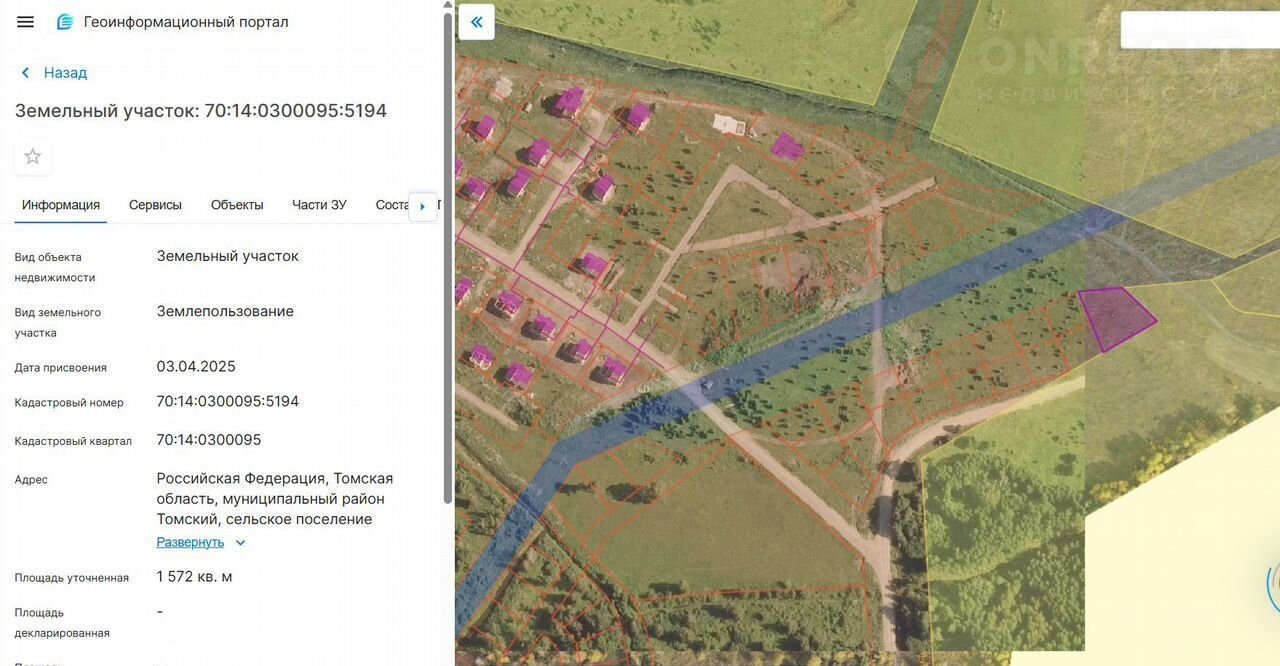Viewport: 1280px width, 666px height.
Task: Click the chevron beside Развернуть
Action: (240, 543)
